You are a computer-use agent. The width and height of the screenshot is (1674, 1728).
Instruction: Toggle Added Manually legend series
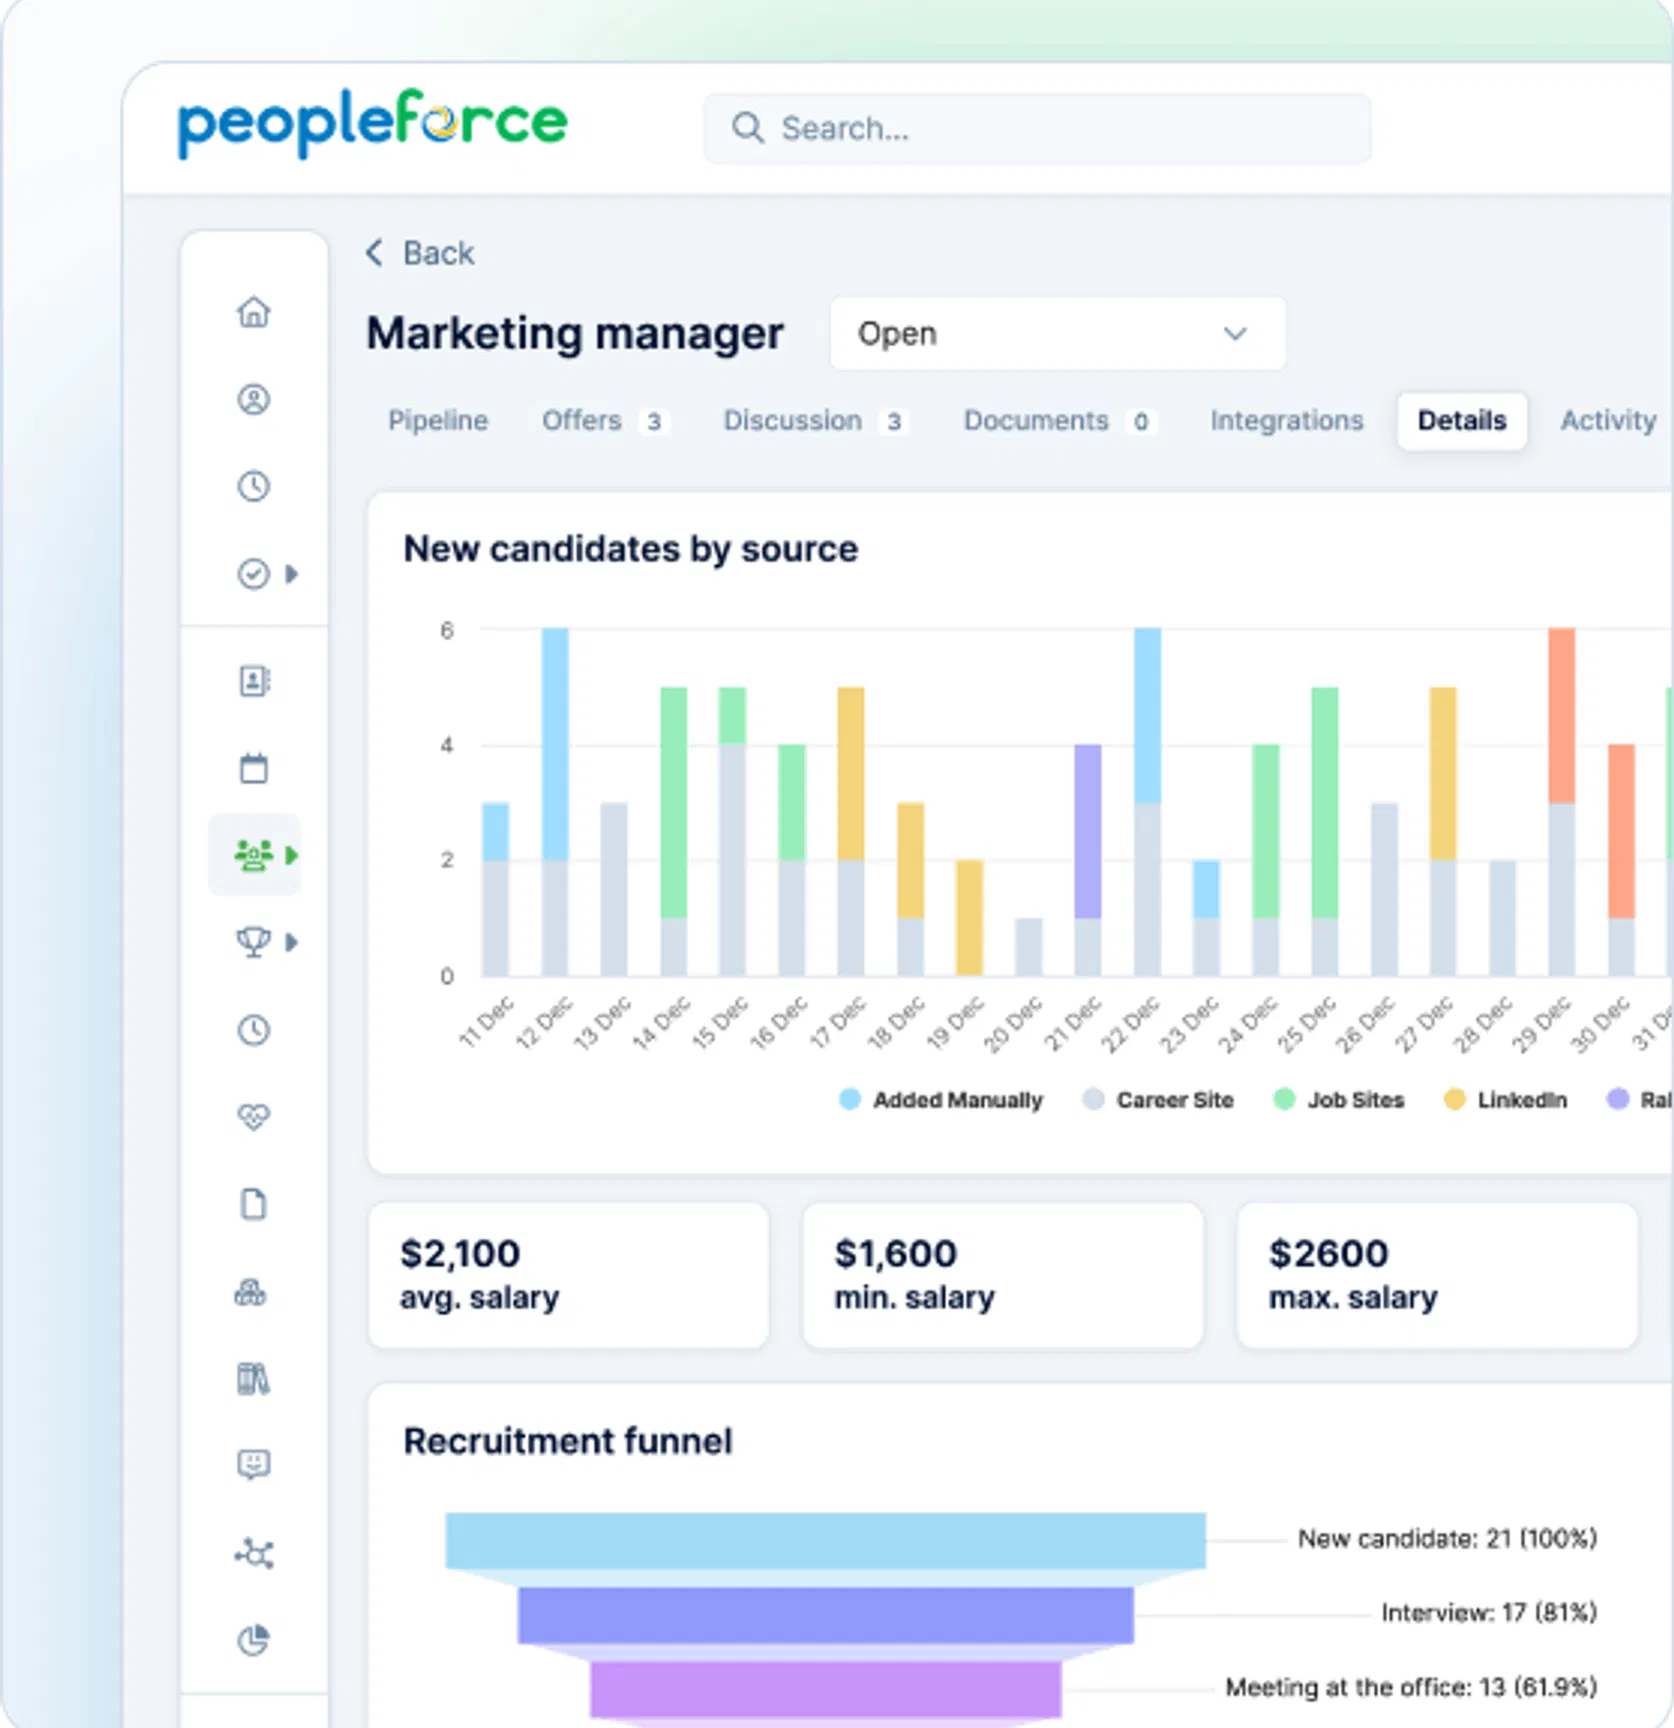point(942,1100)
